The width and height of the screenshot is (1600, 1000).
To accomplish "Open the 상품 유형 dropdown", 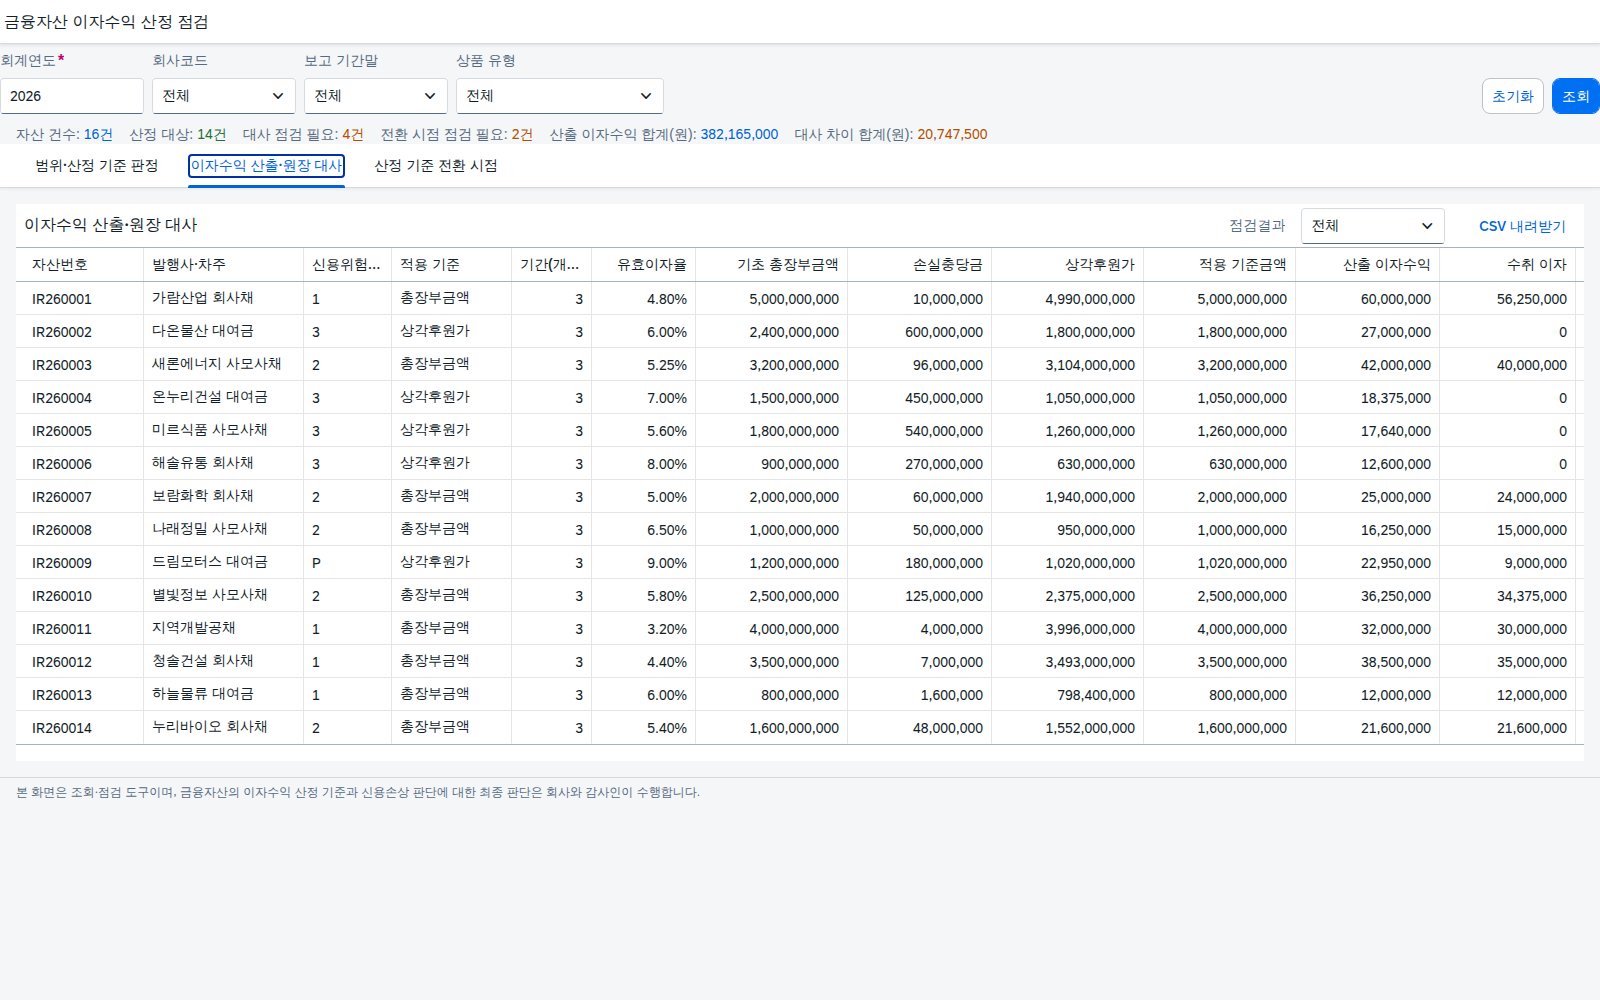I will (560, 96).
